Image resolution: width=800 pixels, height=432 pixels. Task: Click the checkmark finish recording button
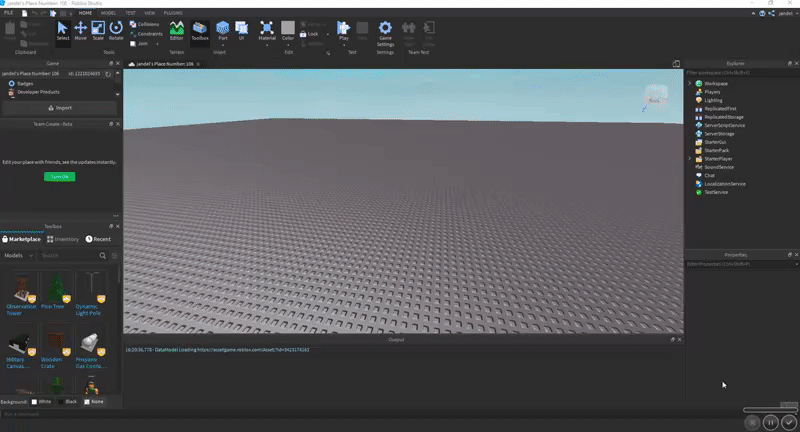tap(789, 422)
